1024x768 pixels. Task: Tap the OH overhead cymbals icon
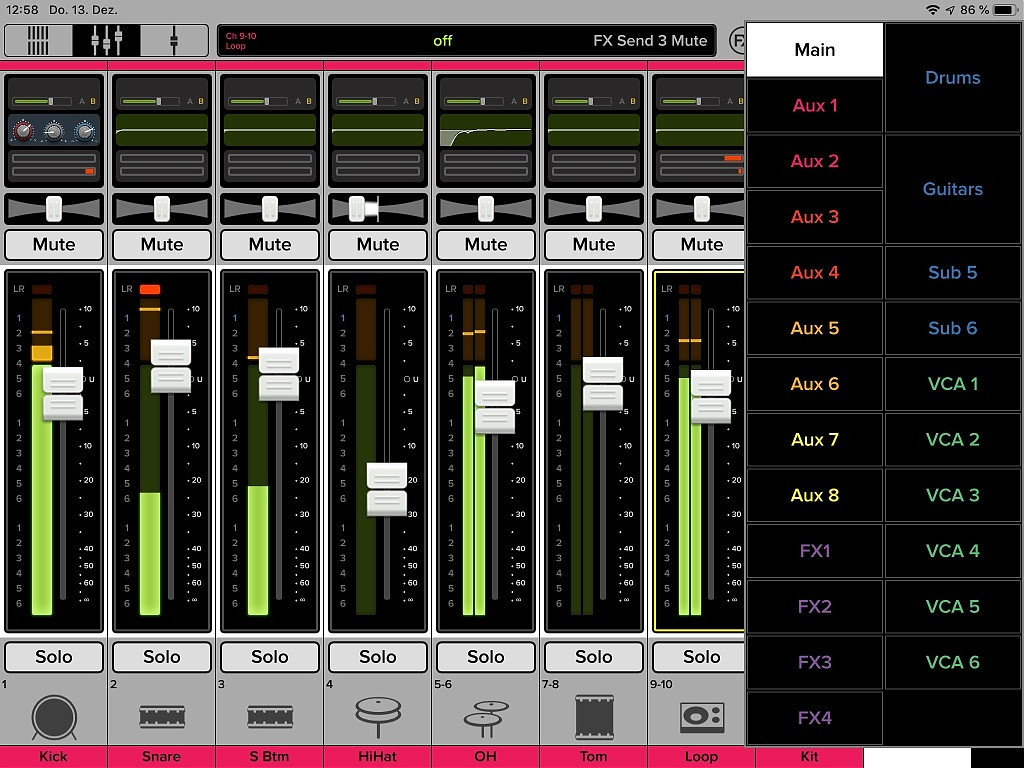coord(486,716)
